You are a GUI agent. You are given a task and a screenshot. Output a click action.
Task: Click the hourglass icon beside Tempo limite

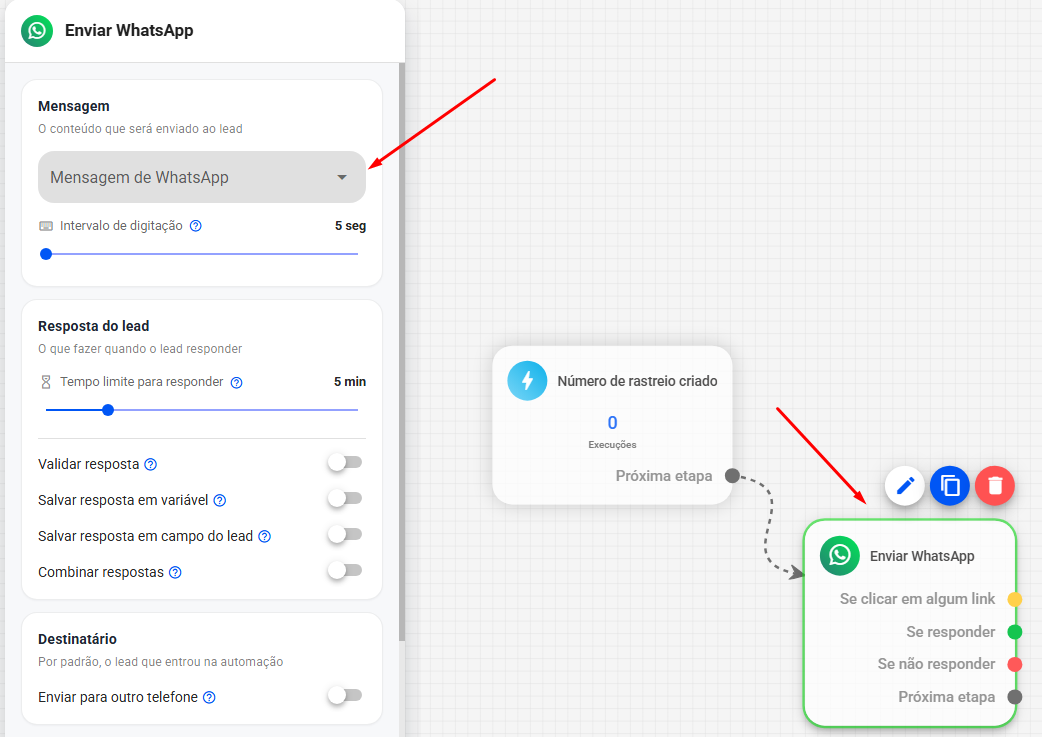(46, 381)
